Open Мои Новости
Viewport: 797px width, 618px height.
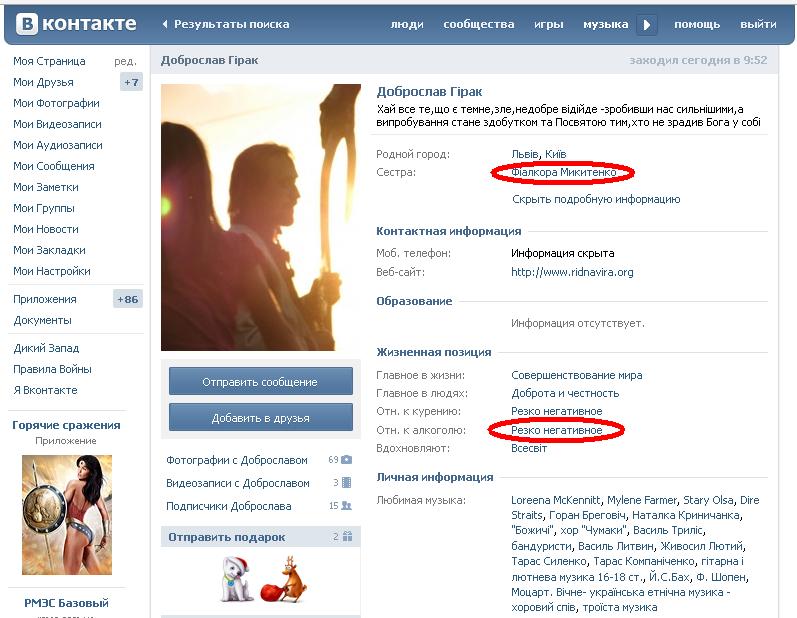pos(46,229)
